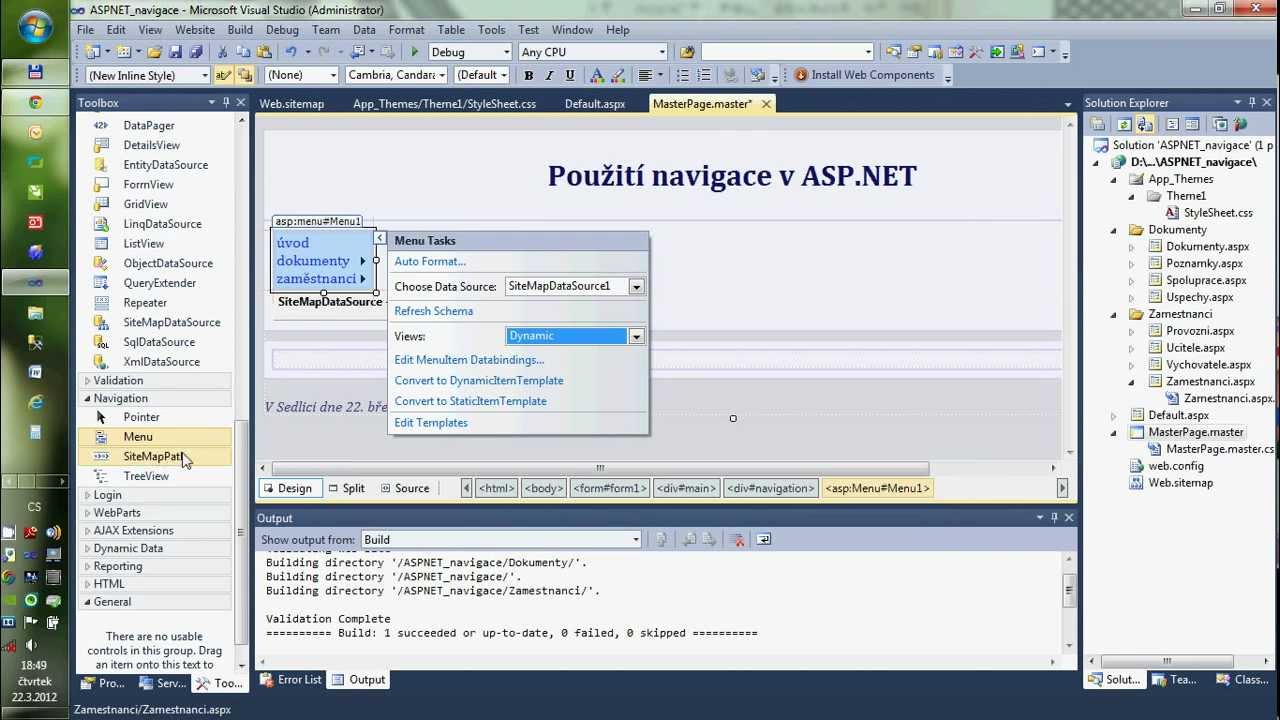Click the Undo arrow icon

coord(290,52)
